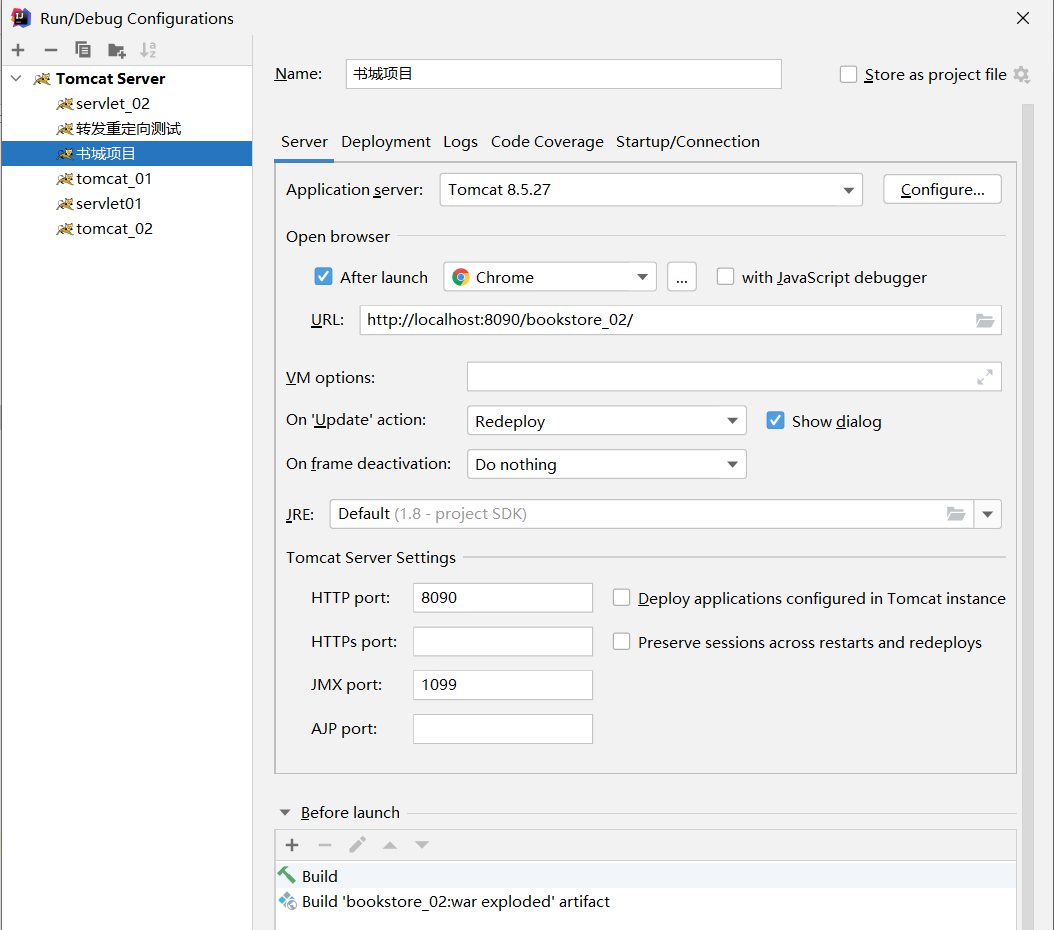Switch to the Startup/Connection tab

click(x=688, y=142)
